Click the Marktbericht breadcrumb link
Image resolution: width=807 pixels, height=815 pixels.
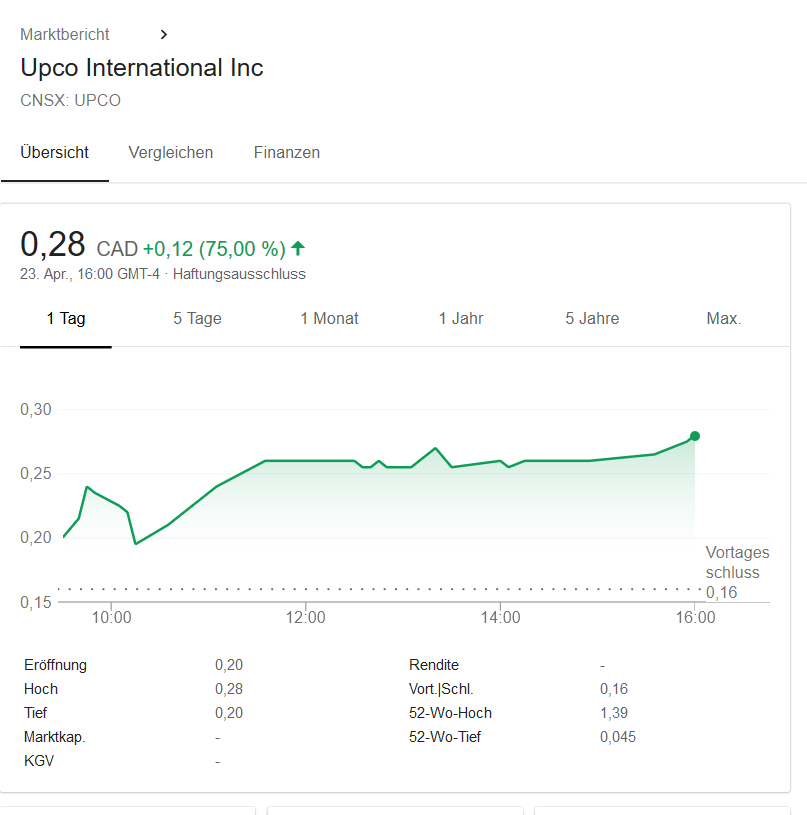[64, 33]
